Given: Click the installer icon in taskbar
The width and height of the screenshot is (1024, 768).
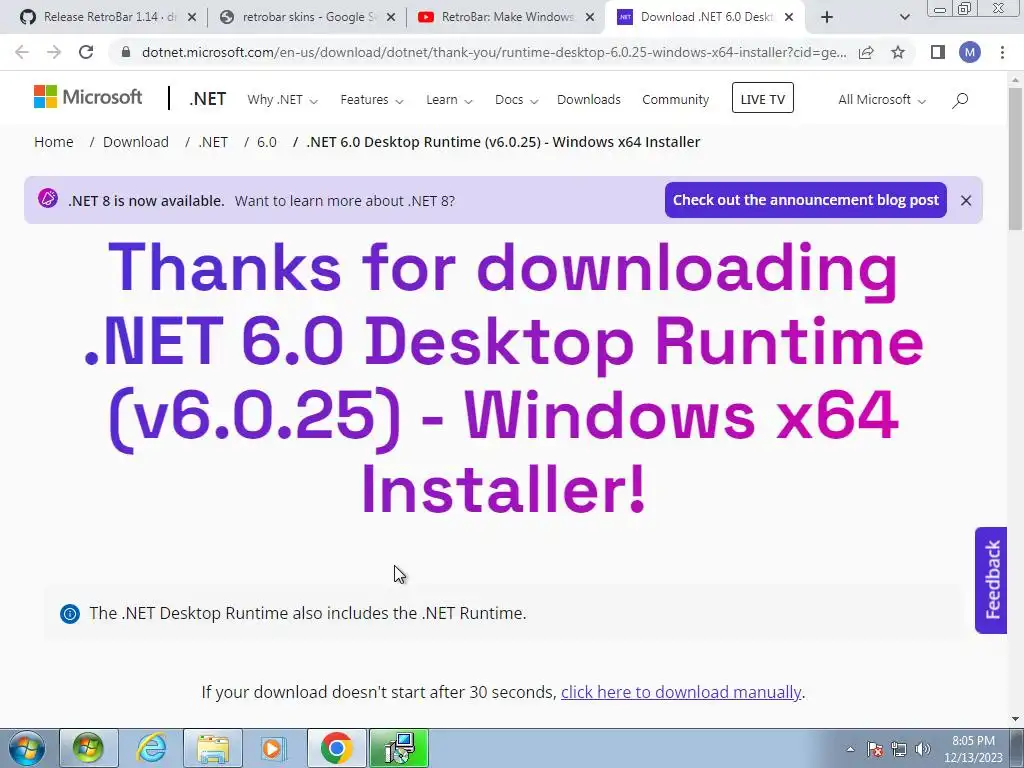Looking at the screenshot, I should point(399,748).
